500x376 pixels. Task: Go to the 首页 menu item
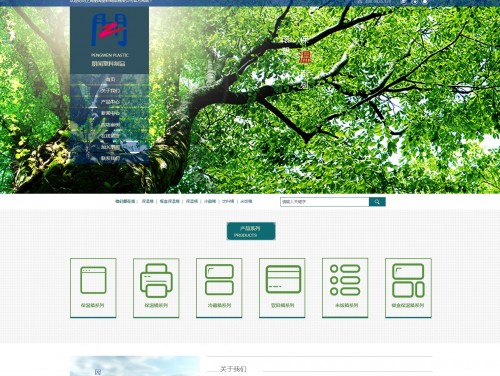point(110,79)
